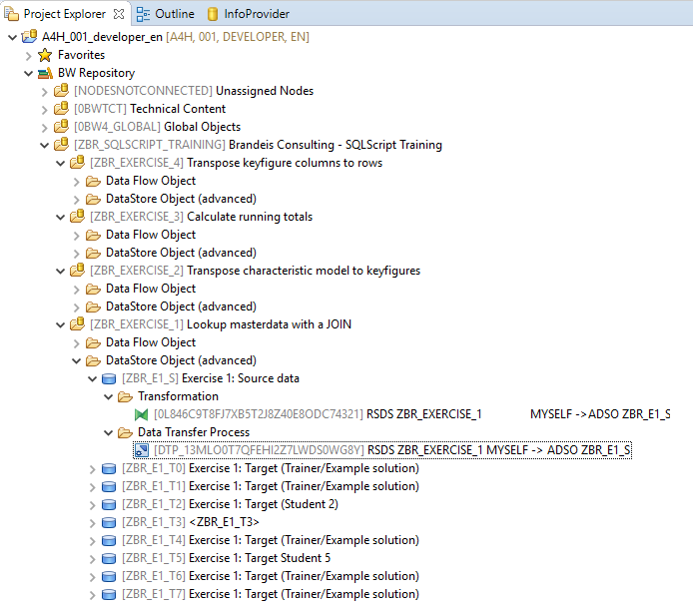
Task: Expand the Global Objects area
Action: point(44,128)
